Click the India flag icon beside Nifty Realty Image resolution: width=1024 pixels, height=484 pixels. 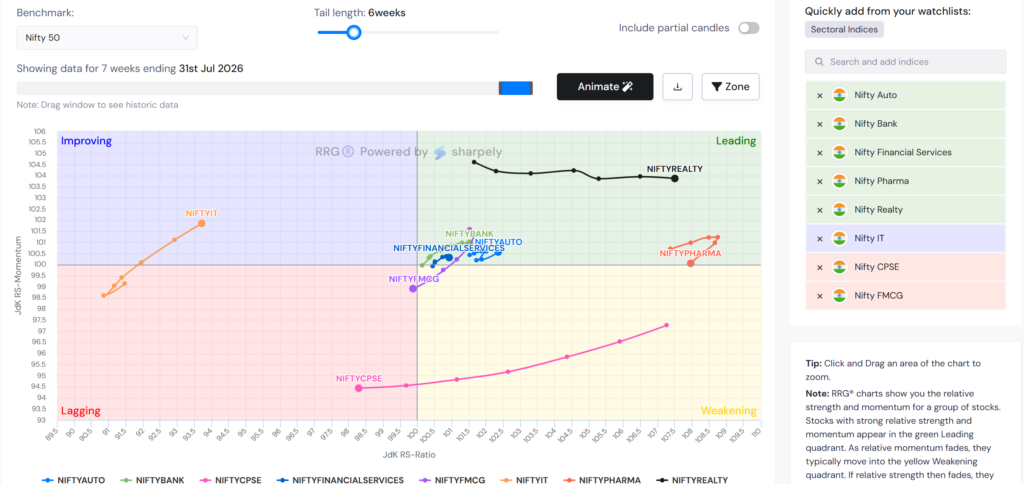[x=839, y=210]
